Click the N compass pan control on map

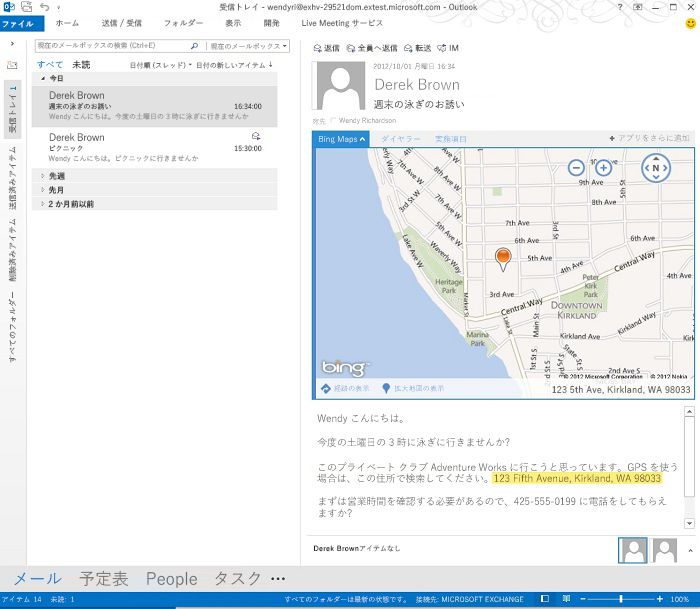pos(656,168)
